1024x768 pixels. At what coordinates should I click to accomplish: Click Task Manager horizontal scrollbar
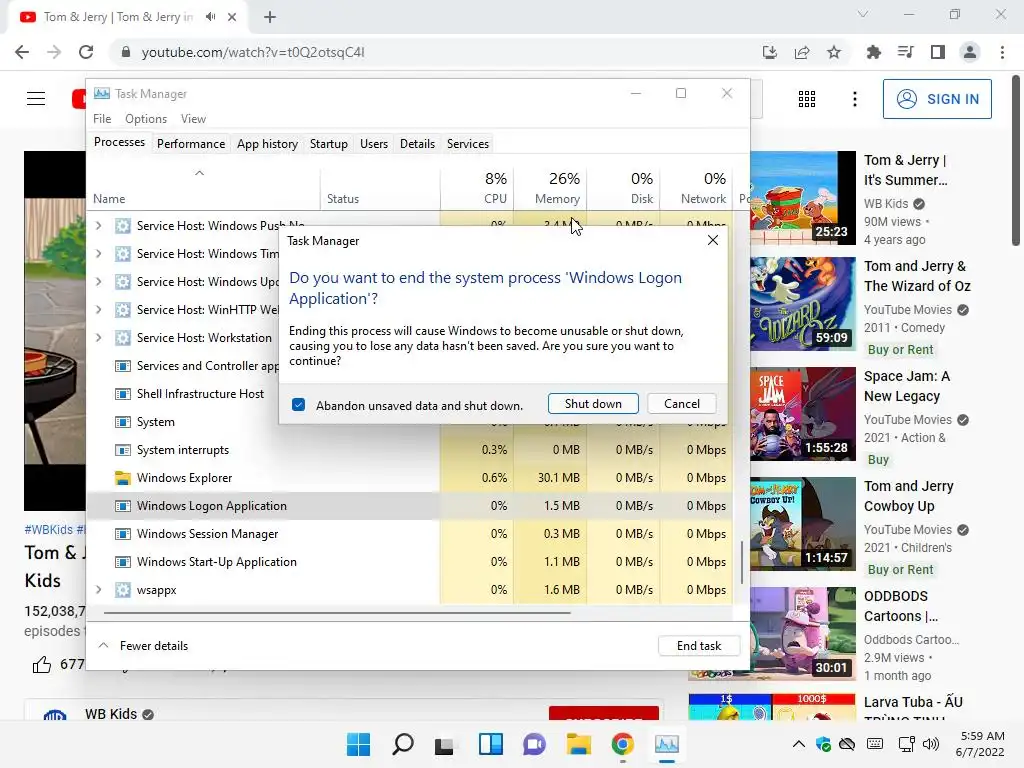337,613
